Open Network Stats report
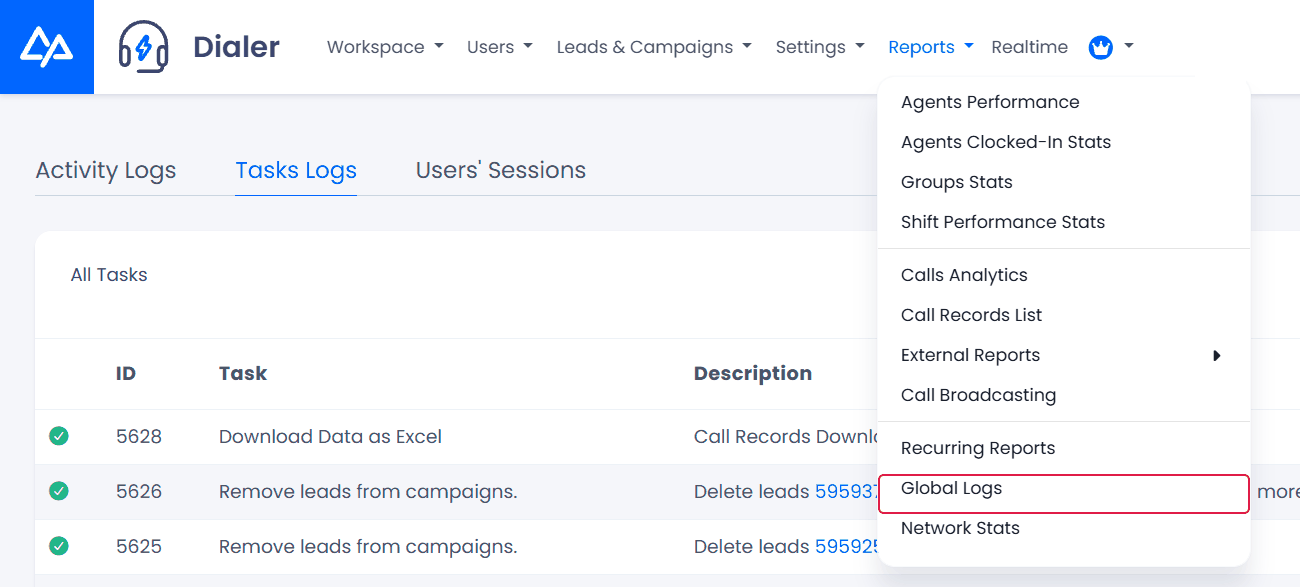This screenshot has width=1300, height=587. point(1064,528)
